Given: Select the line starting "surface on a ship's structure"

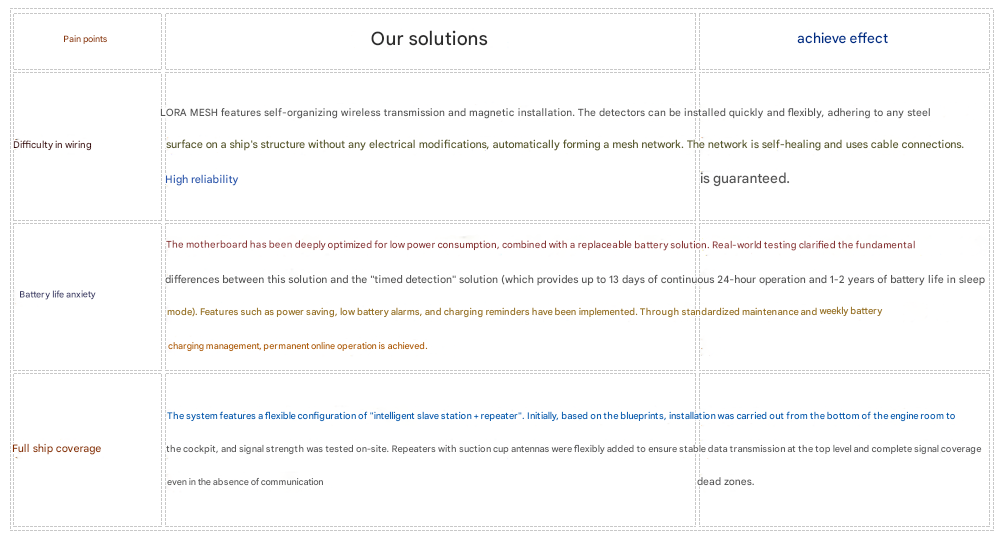Looking at the screenshot, I should (564, 145).
